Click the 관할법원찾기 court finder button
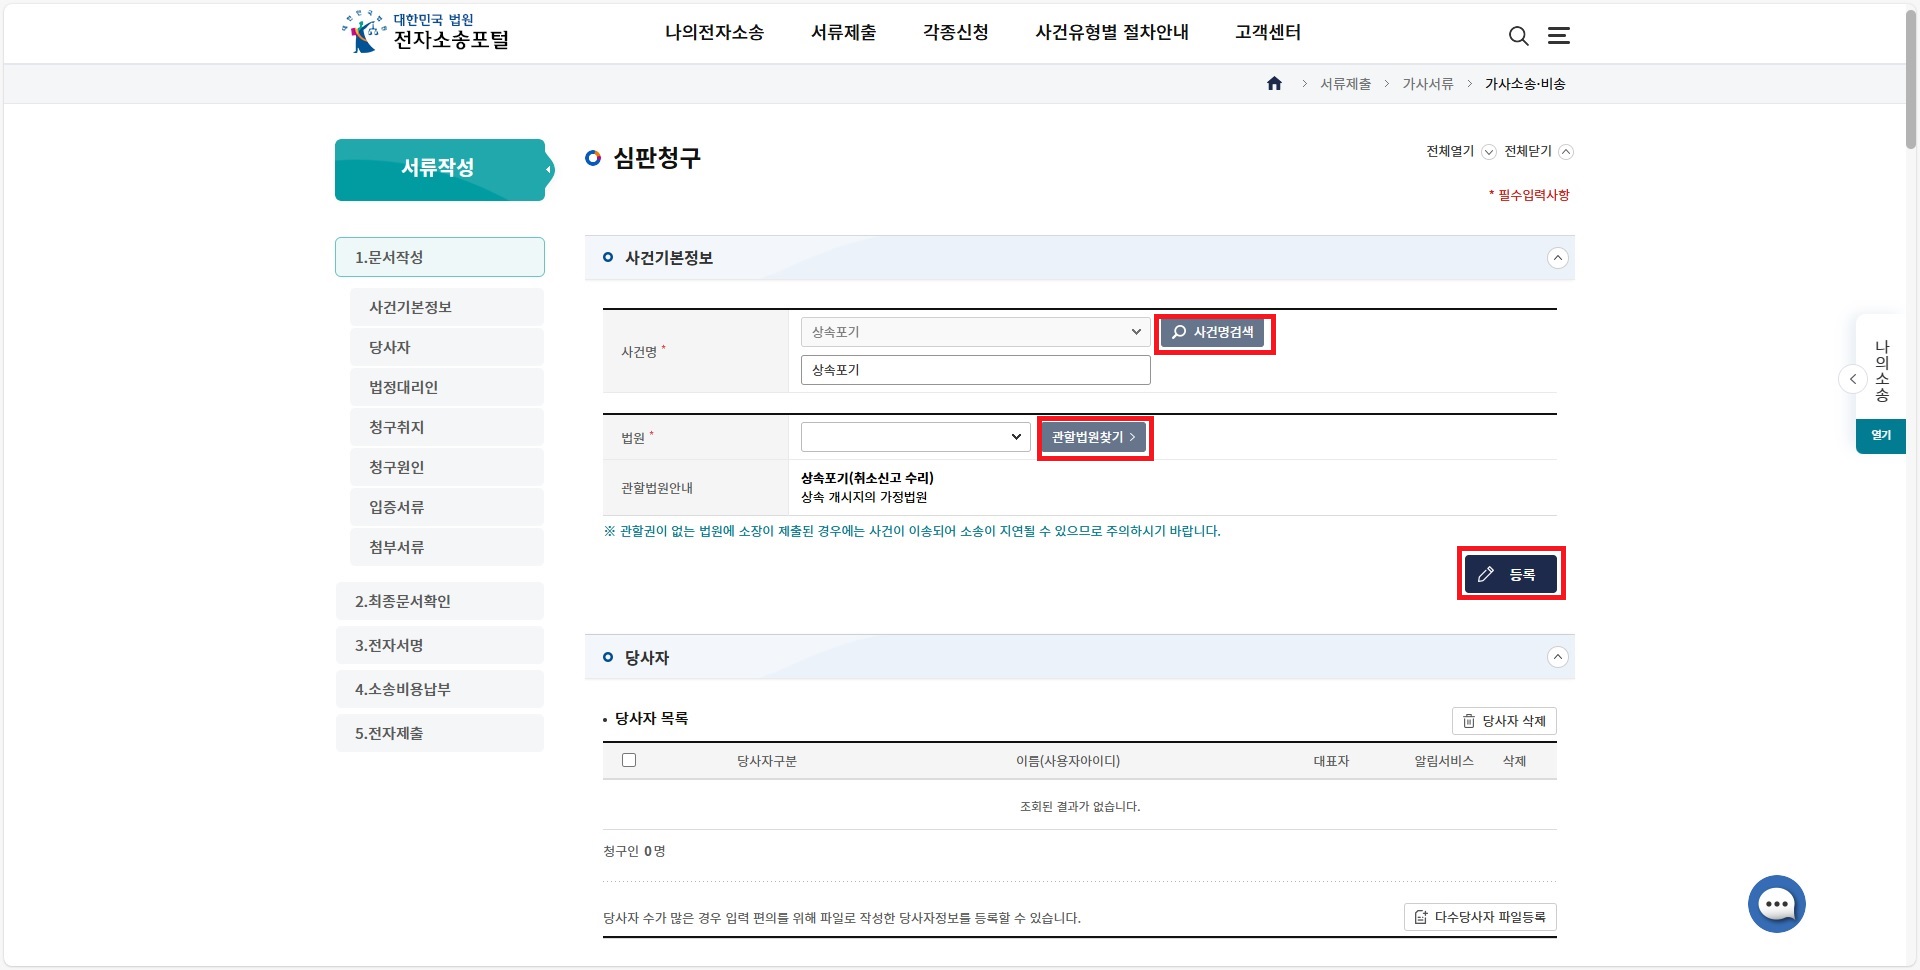 1093,437
